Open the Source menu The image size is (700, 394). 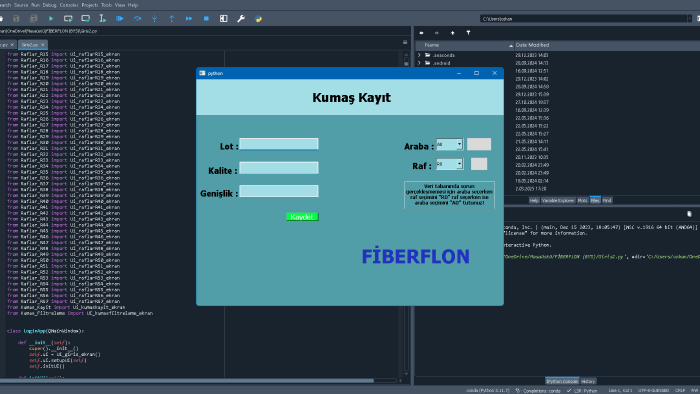pos(21,5)
